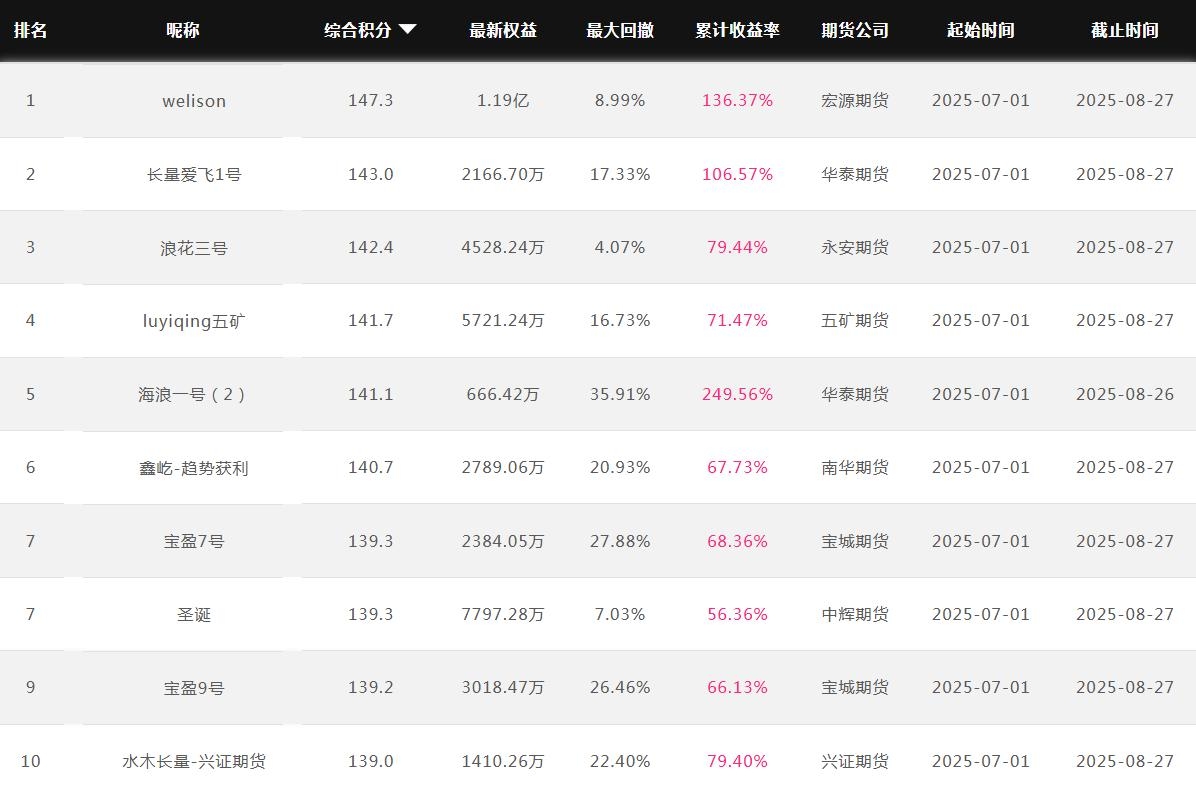This screenshot has width=1196, height=795.
Task: Click the 139.0 score cell
Action: 371,761
